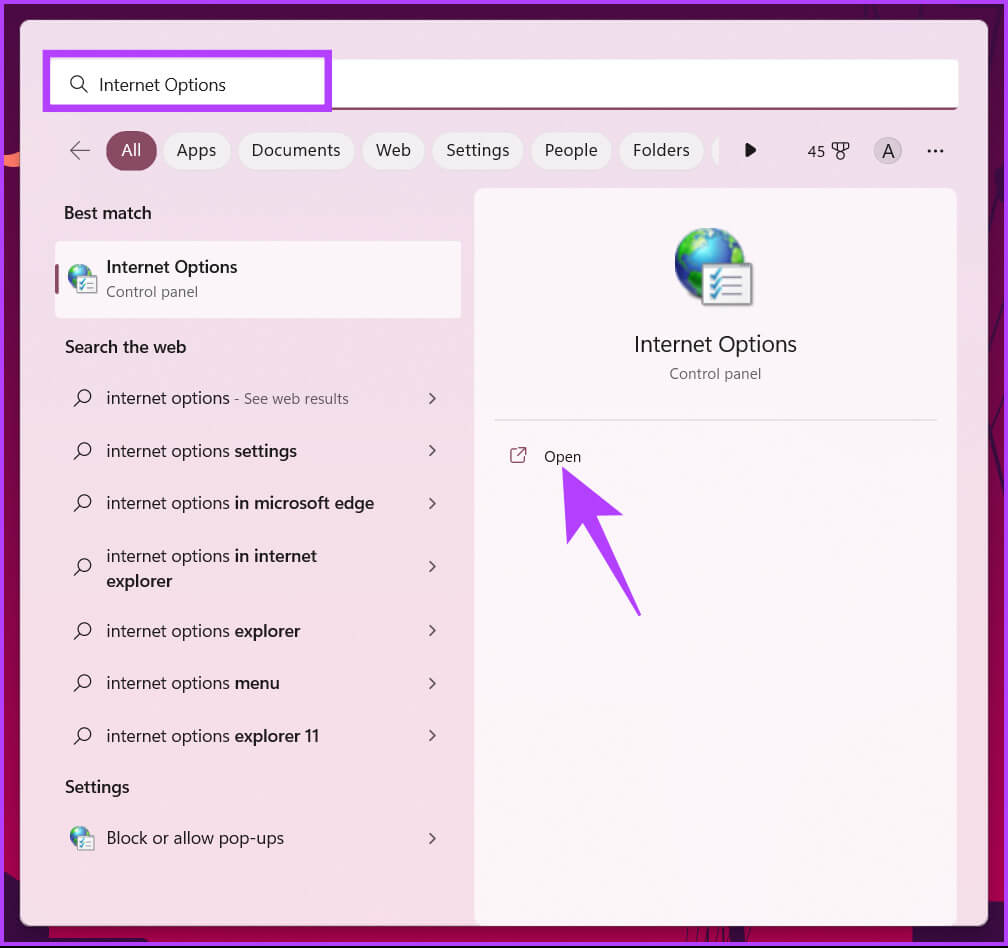Click search icon beside internet options menu
Image resolution: width=1008 pixels, height=948 pixels.
click(82, 683)
